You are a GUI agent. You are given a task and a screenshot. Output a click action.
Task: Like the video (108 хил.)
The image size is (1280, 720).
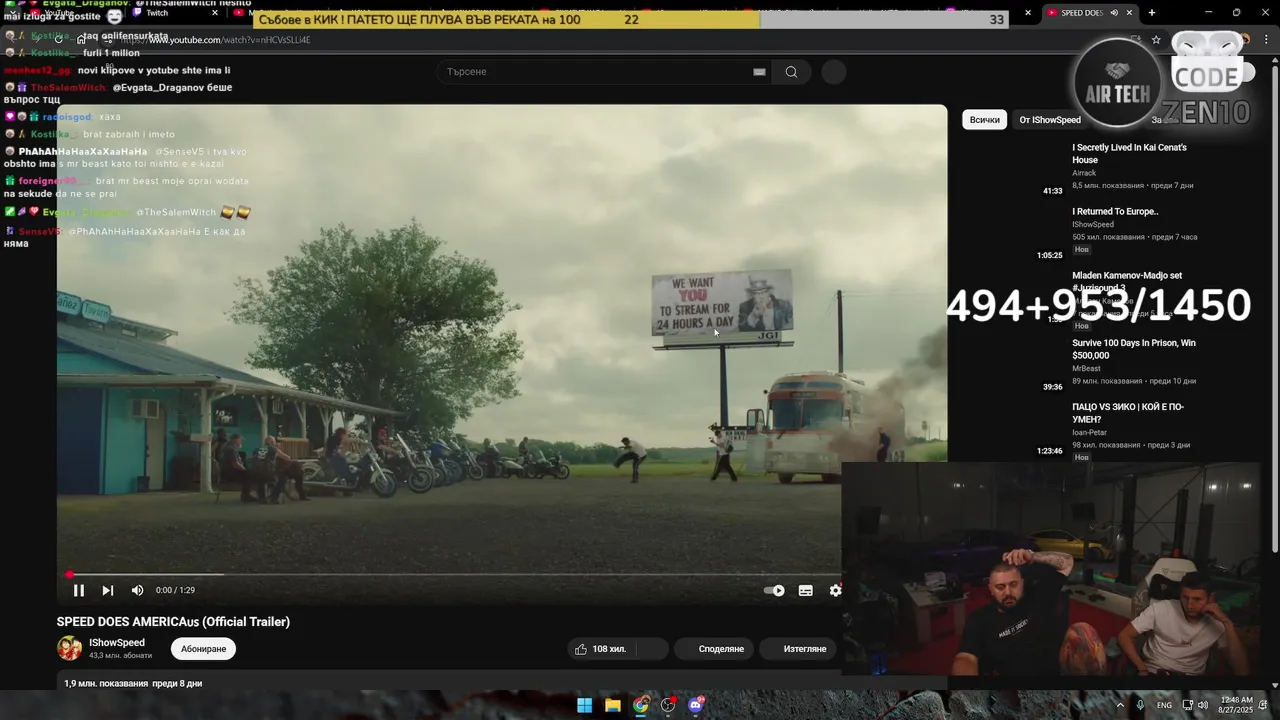[601, 649]
